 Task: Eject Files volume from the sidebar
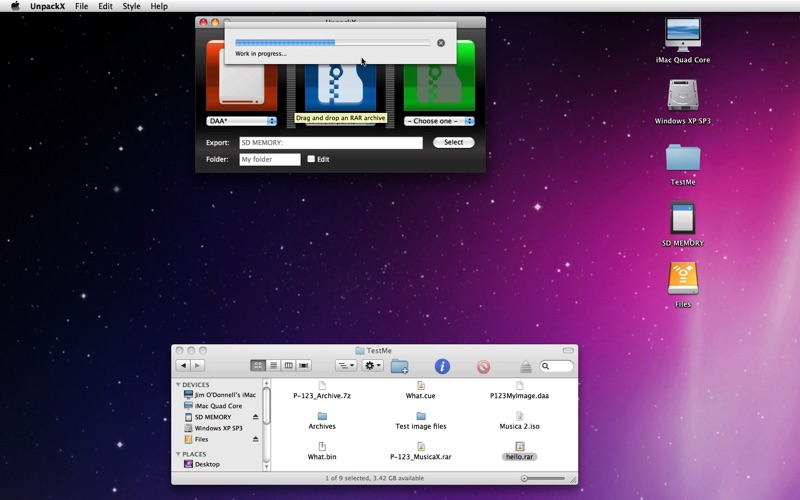point(255,439)
